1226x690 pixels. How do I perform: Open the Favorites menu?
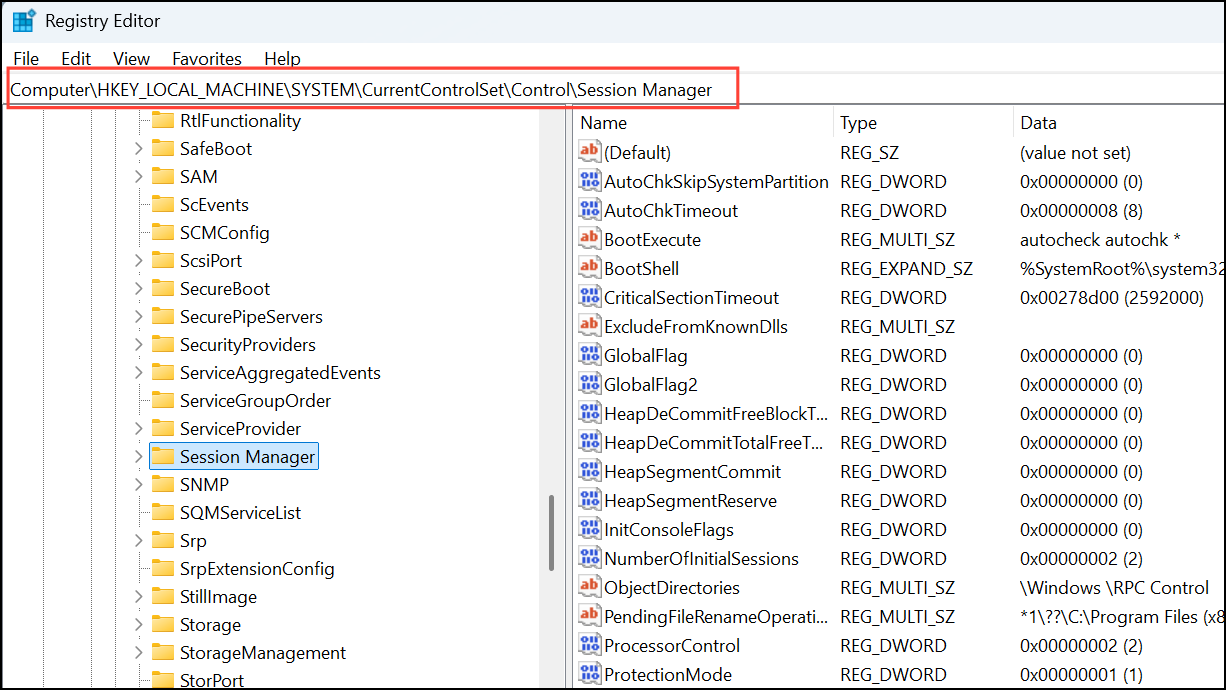click(x=207, y=59)
